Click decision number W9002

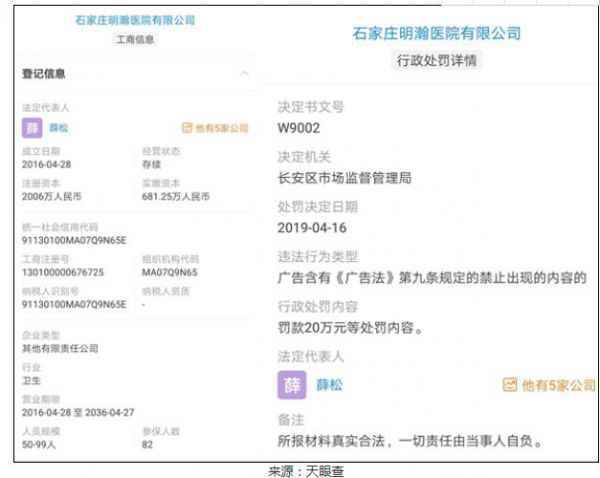(x=299, y=128)
